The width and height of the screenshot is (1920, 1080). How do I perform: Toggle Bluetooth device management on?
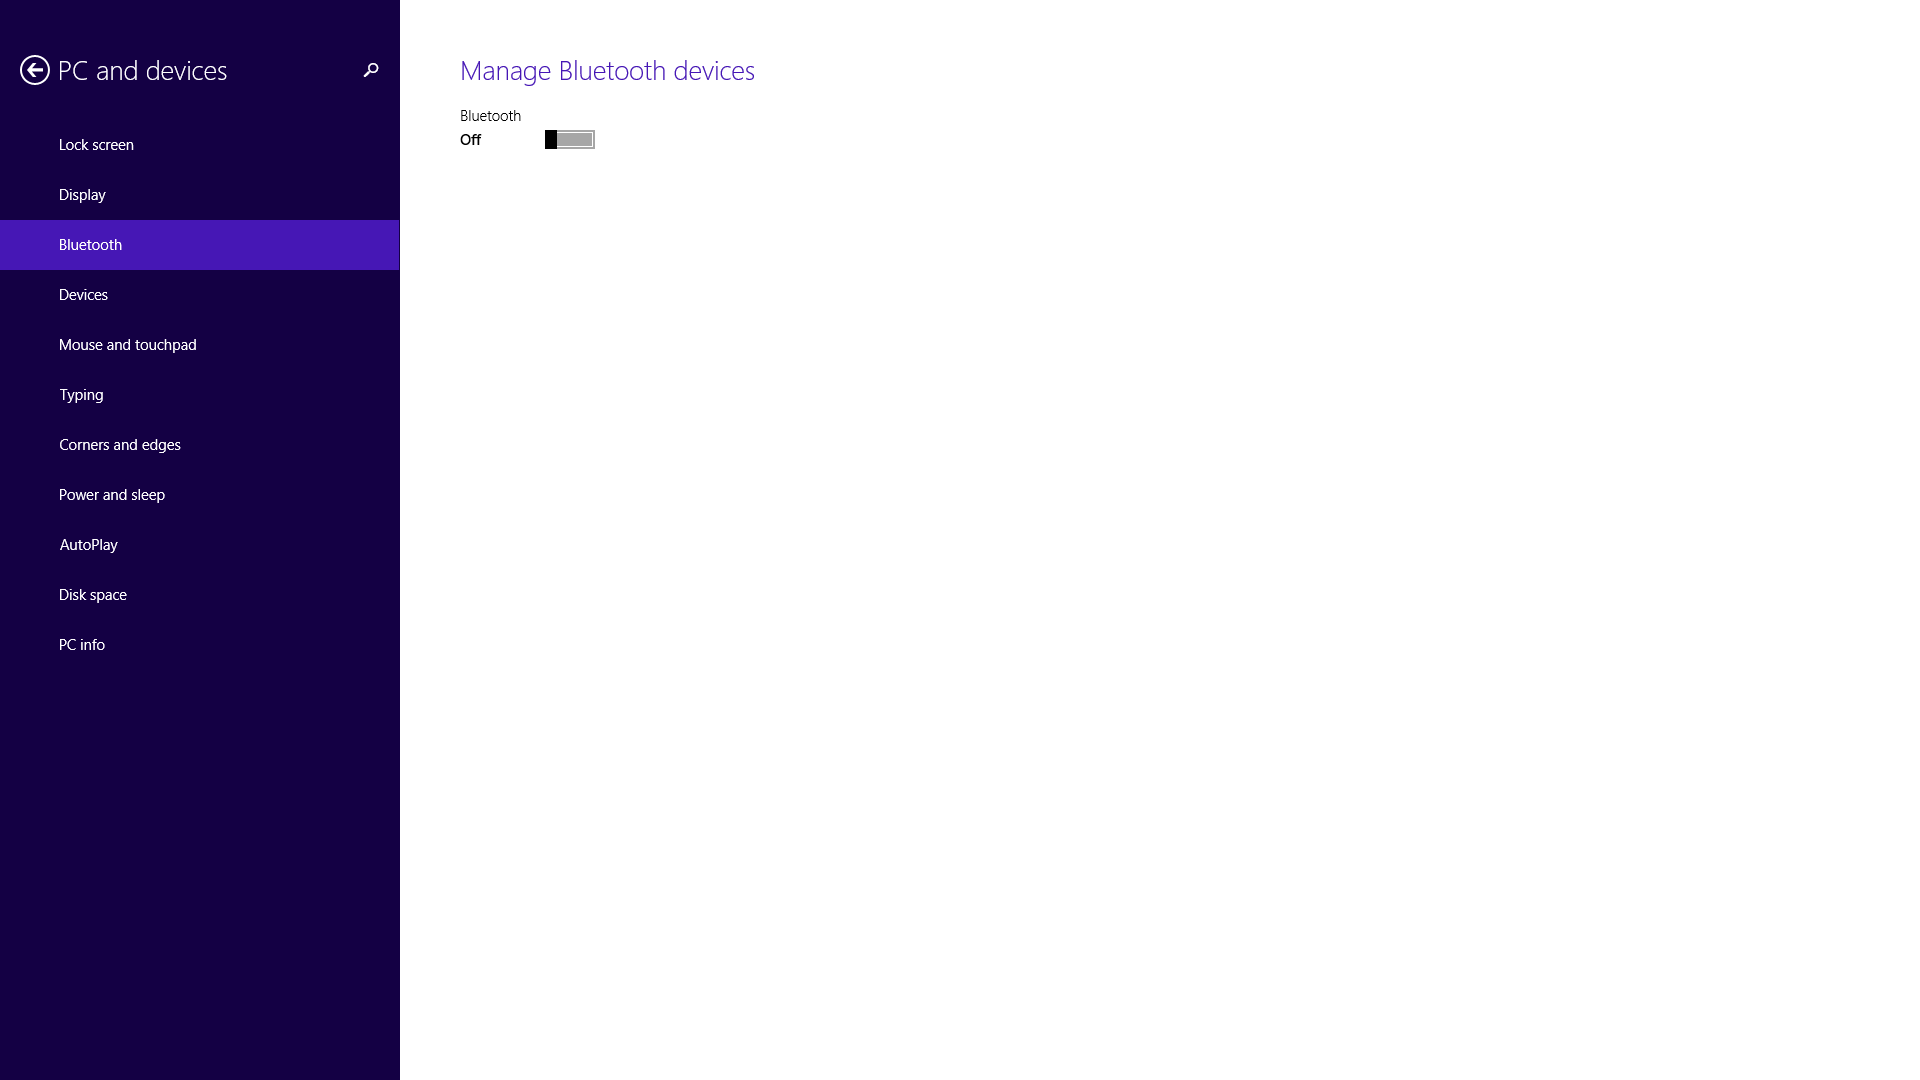pyautogui.click(x=568, y=138)
